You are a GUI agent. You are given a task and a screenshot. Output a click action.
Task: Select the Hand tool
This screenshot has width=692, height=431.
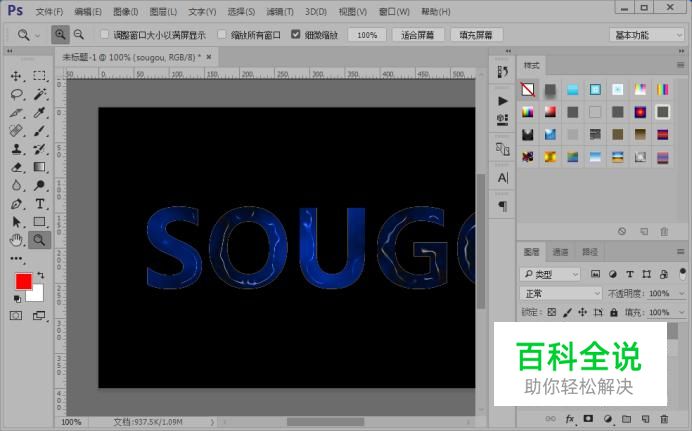coord(16,240)
